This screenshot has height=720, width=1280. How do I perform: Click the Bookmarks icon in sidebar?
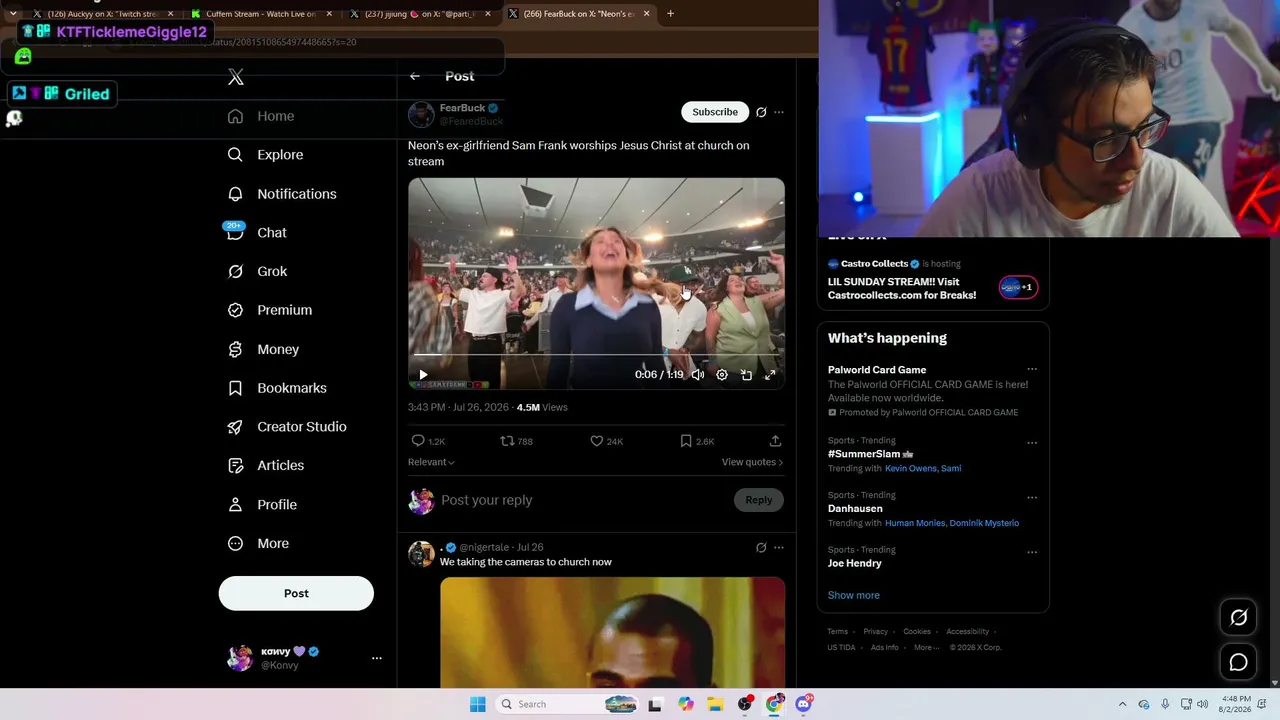(235, 388)
